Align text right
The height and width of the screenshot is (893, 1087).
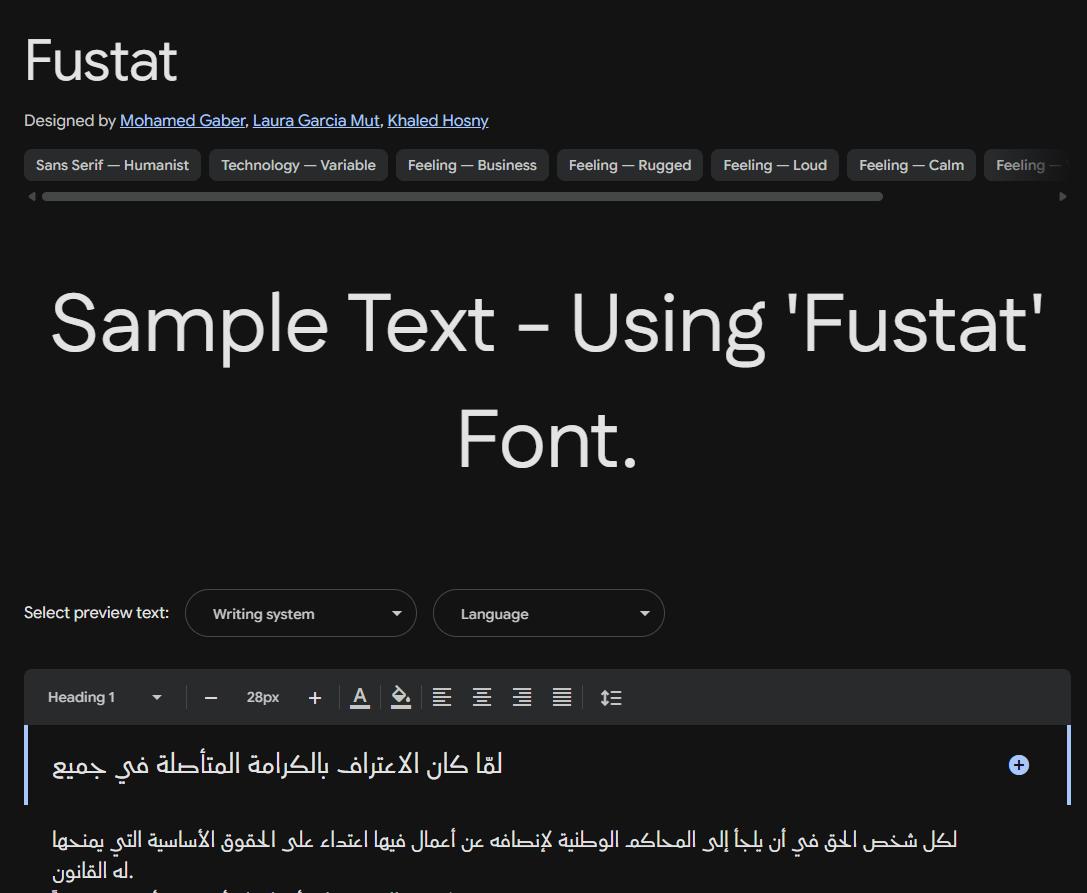[522, 697]
